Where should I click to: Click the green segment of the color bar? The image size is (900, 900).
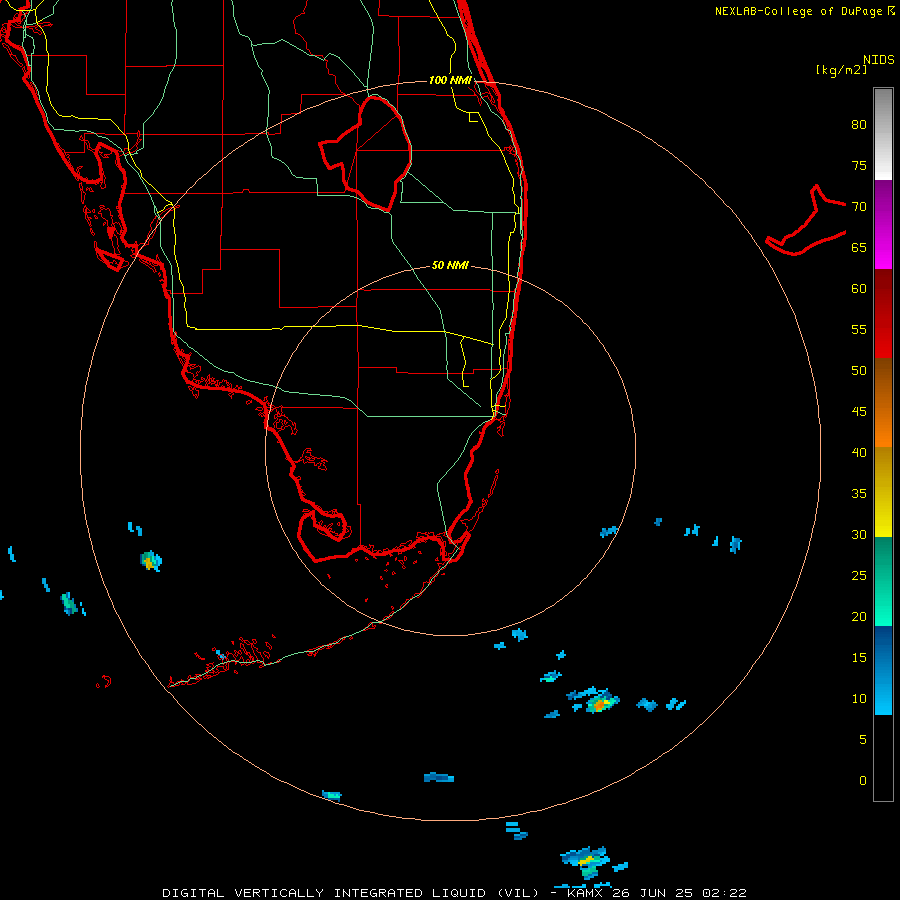click(883, 581)
